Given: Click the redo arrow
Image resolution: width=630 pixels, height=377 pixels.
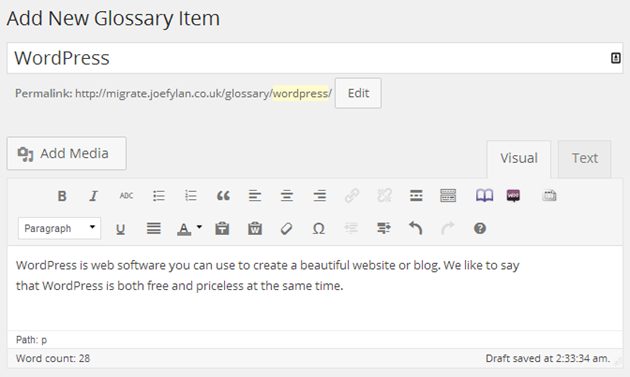Looking at the screenshot, I should pyautogui.click(x=448, y=228).
